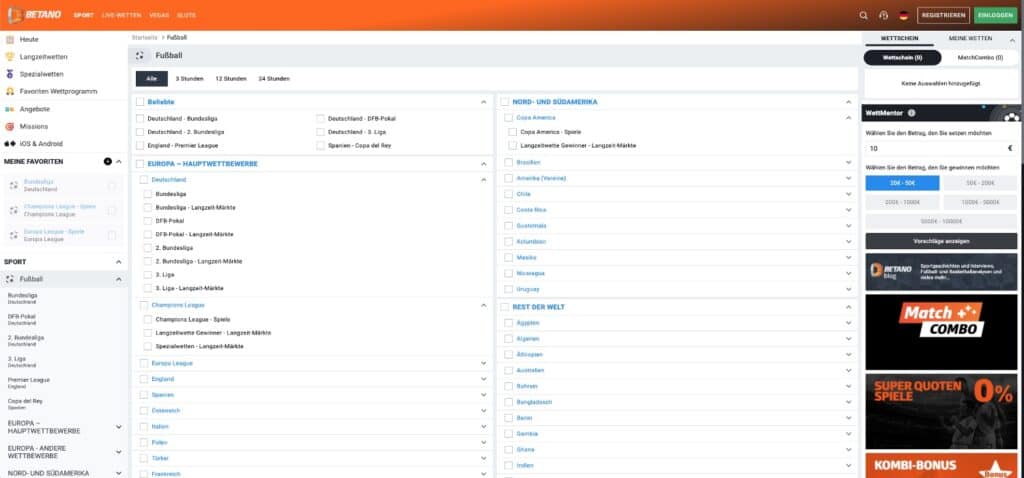Expand the Mexiko row chevron
The width and height of the screenshot is (1024, 478).
[848, 257]
